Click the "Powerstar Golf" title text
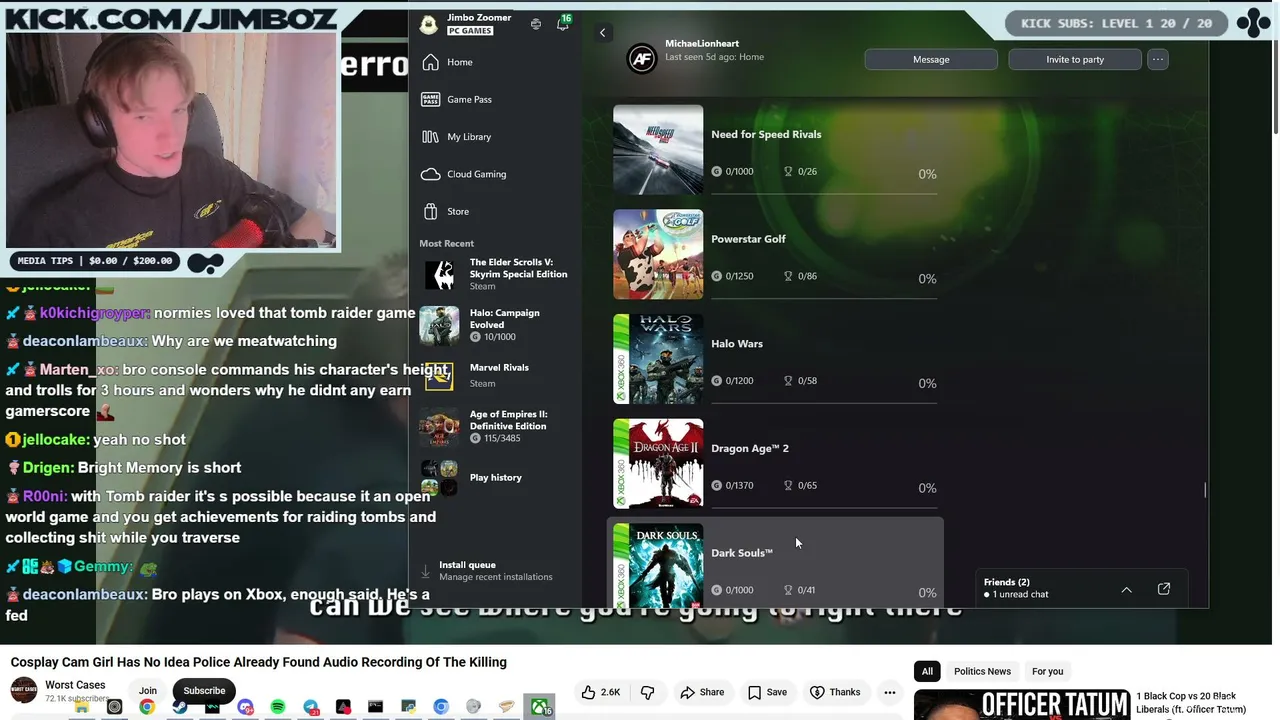This screenshot has width=1280, height=720. coord(748,239)
